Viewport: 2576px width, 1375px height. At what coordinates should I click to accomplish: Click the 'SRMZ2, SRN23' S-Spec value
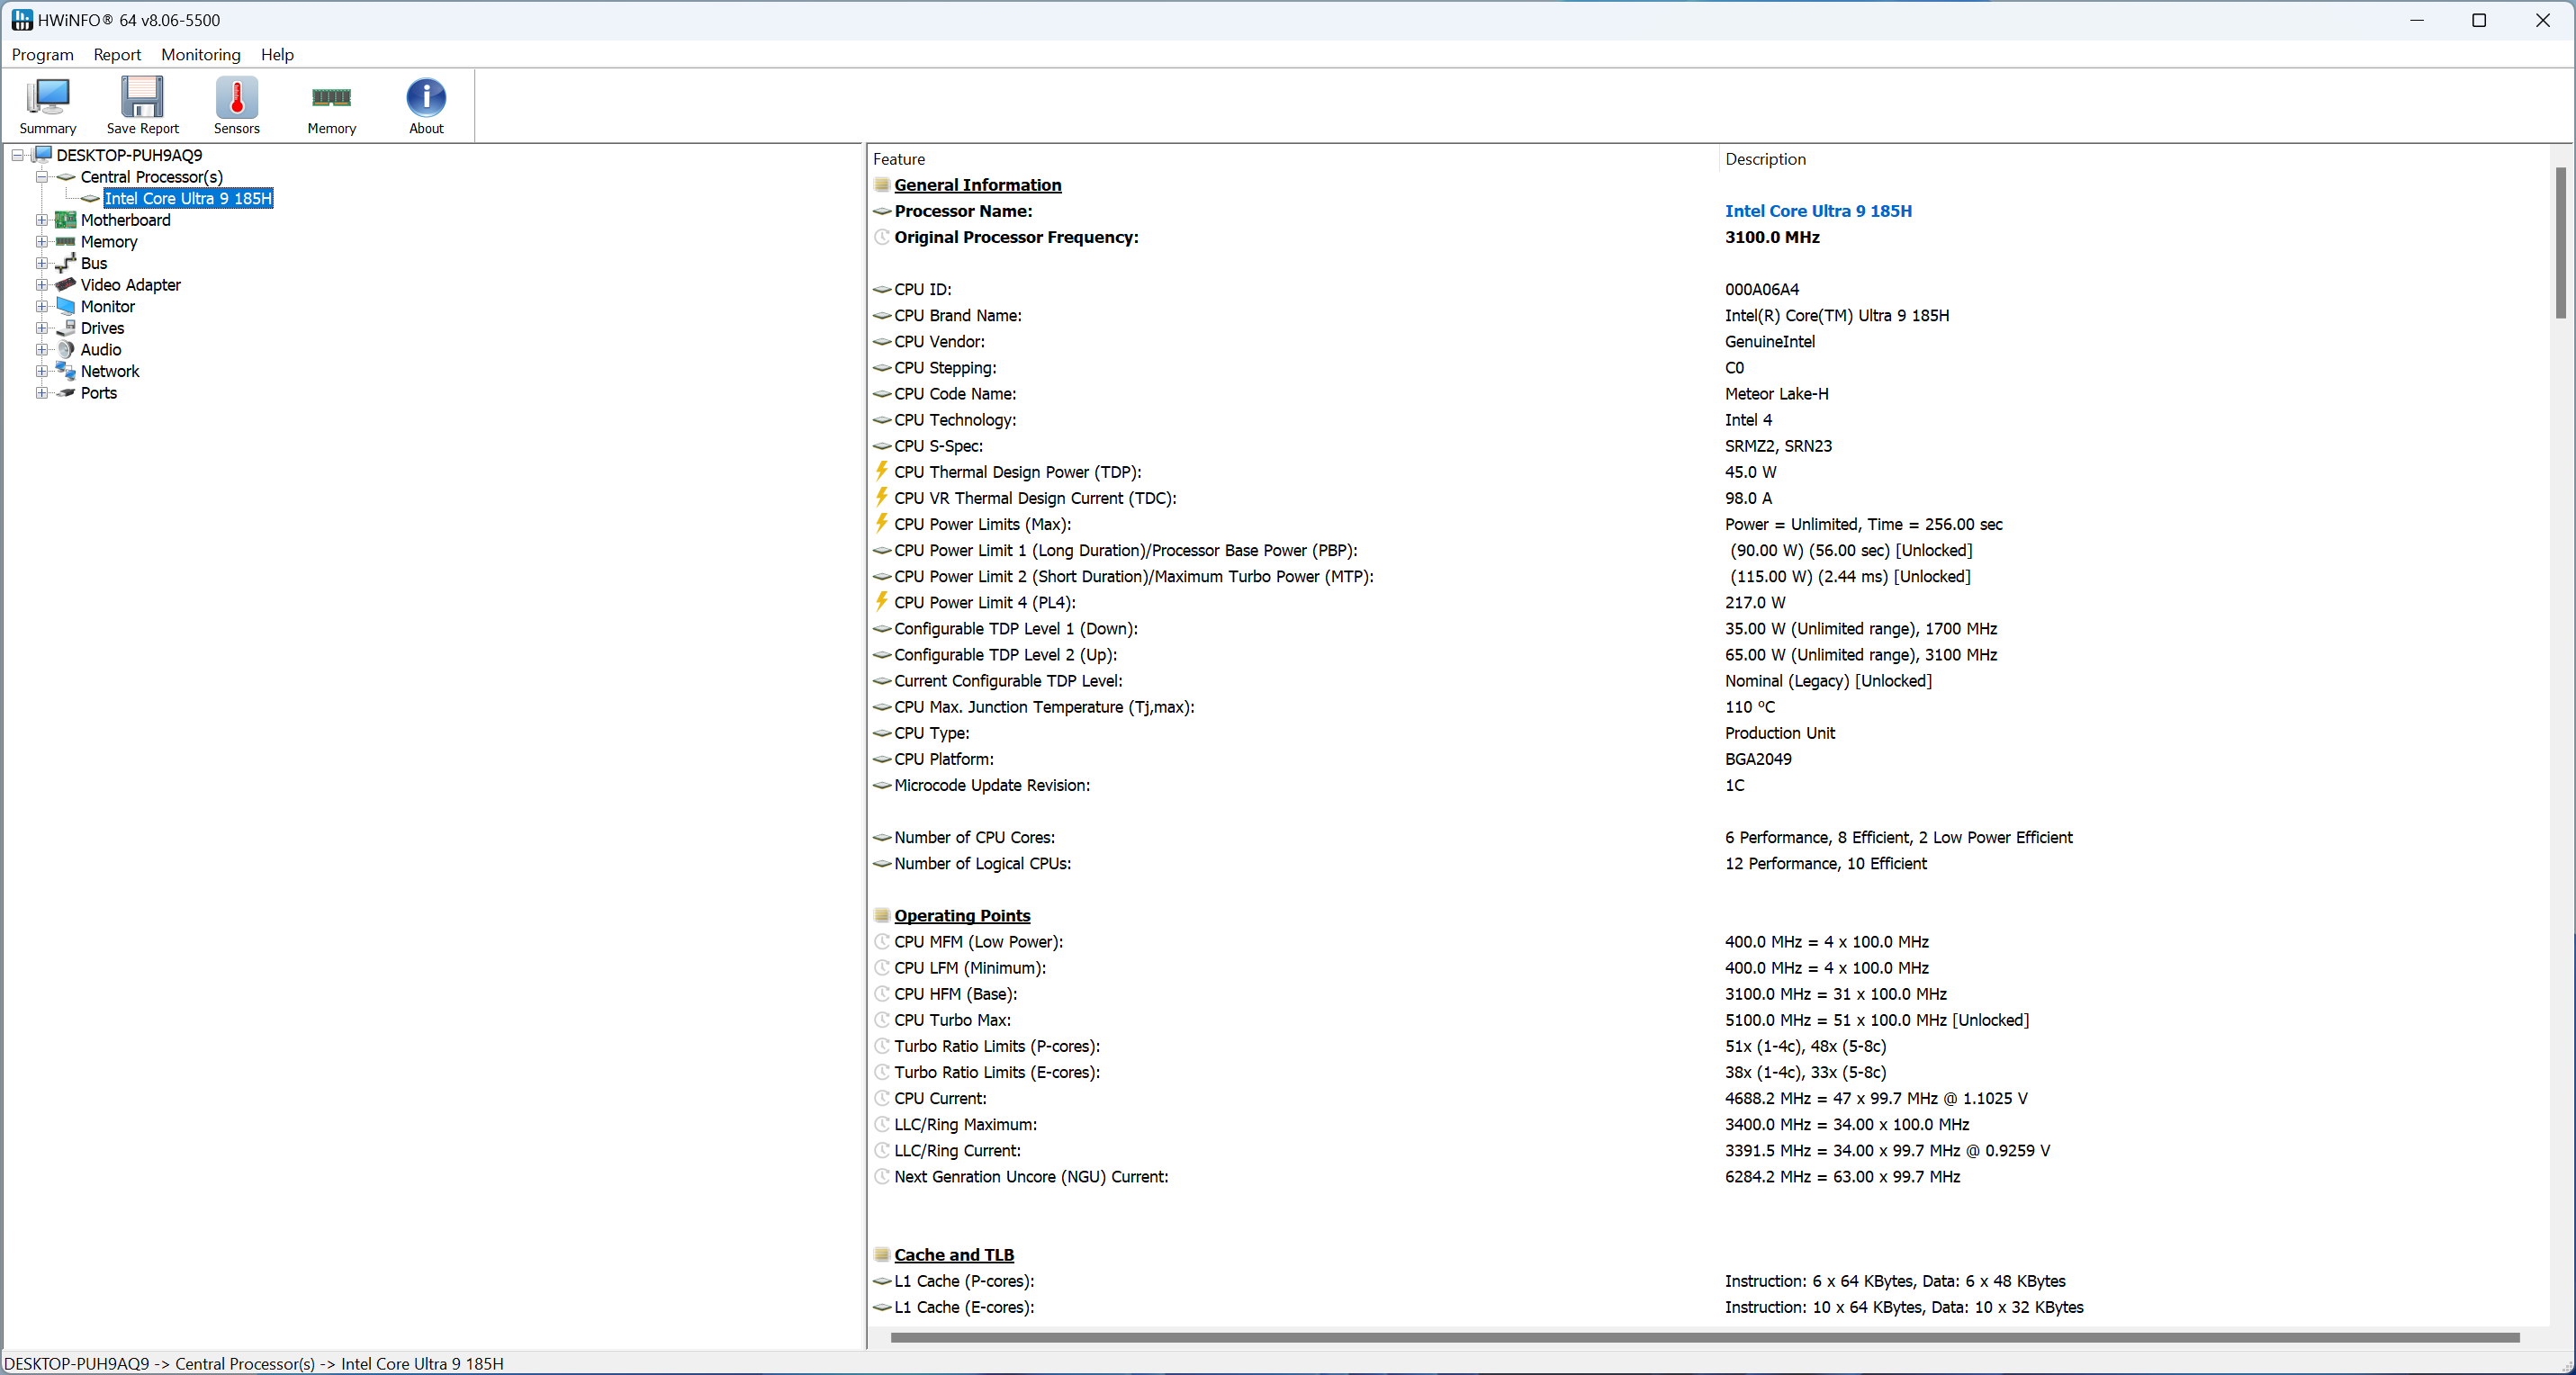pos(1778,446)
